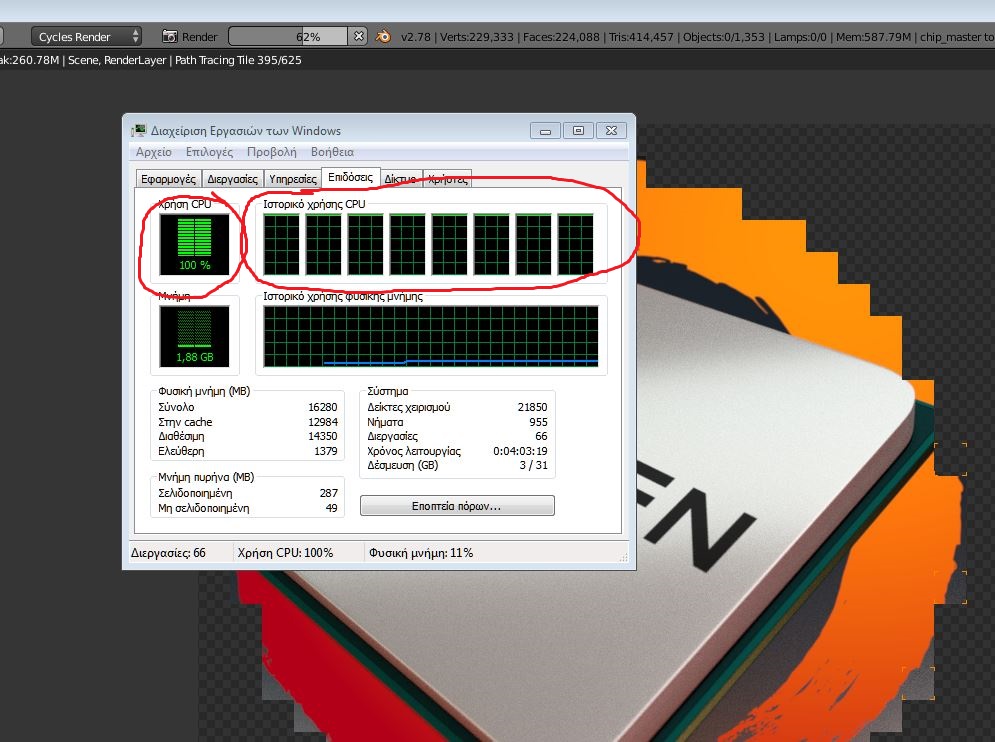Click the Σελιδοποιημένη value 287

coord(329,493)
